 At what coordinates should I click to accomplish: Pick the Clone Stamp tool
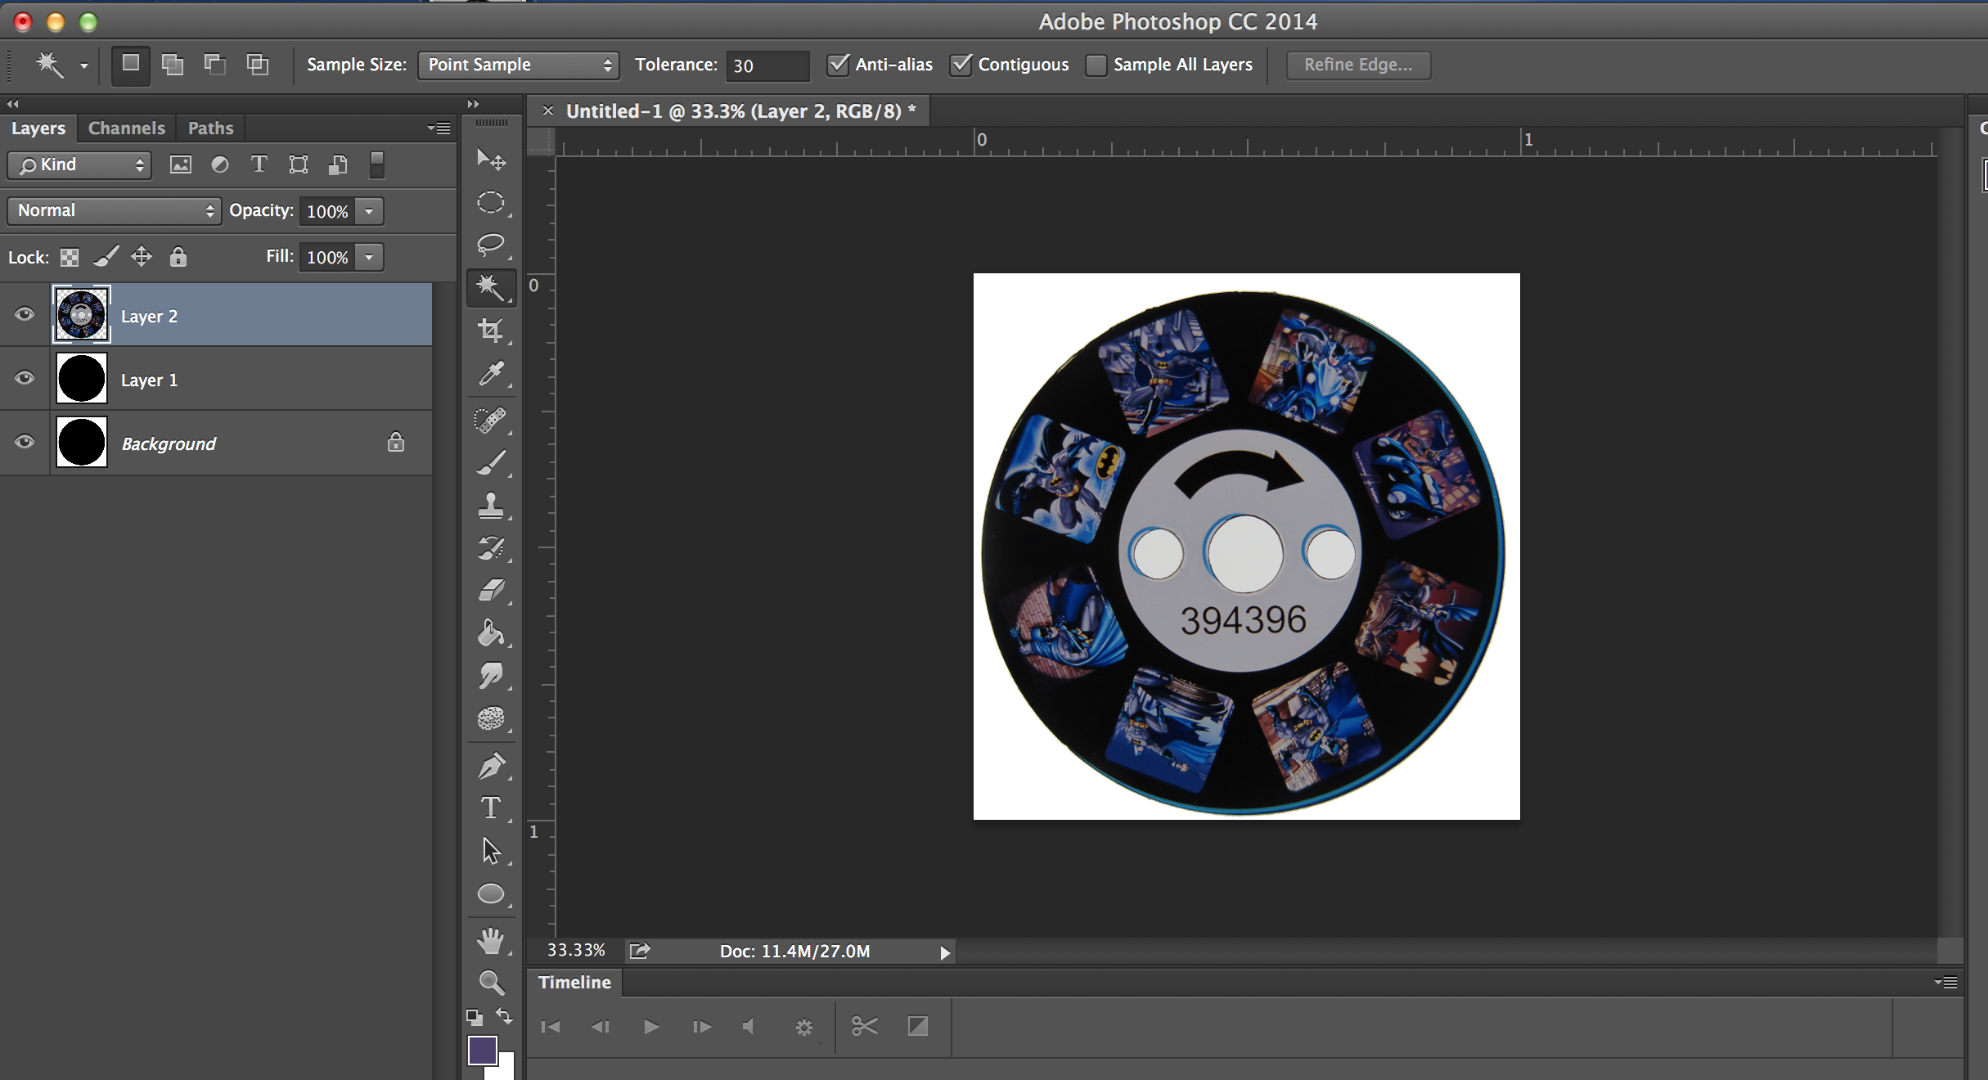coord(490,505)
